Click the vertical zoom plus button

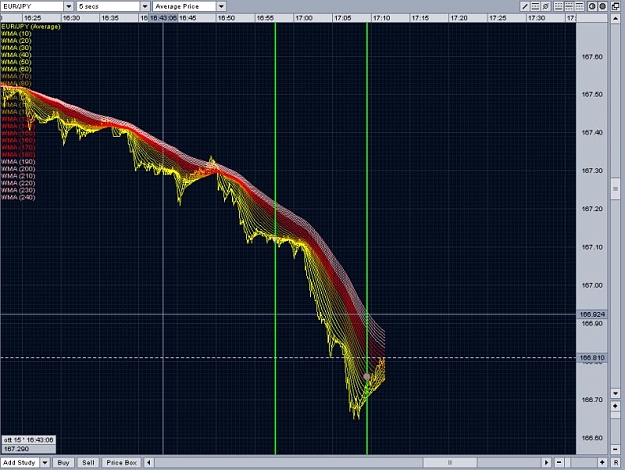[x=615, y=406]
